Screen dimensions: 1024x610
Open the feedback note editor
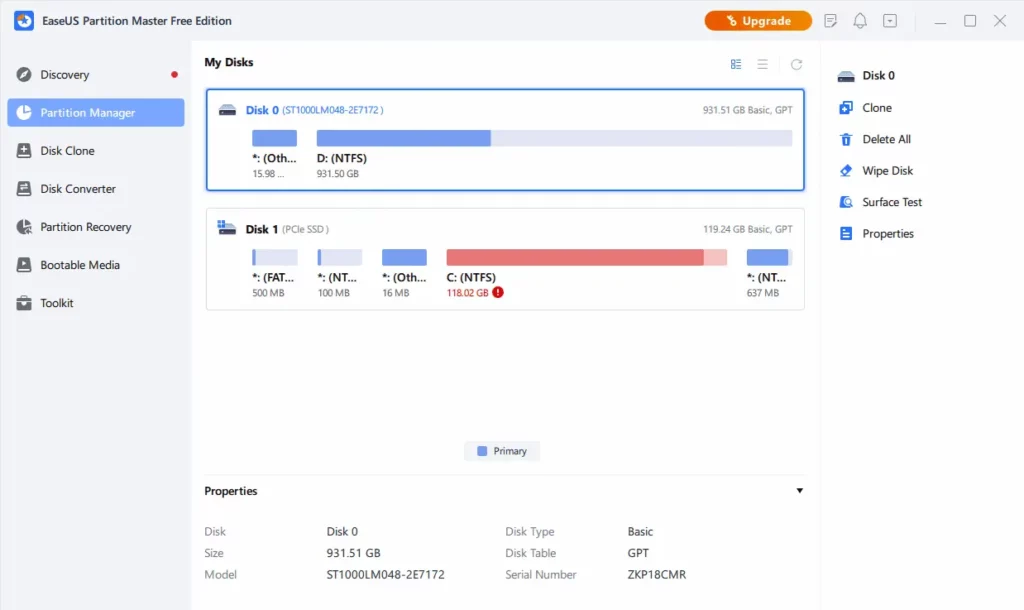pos(830,20)
